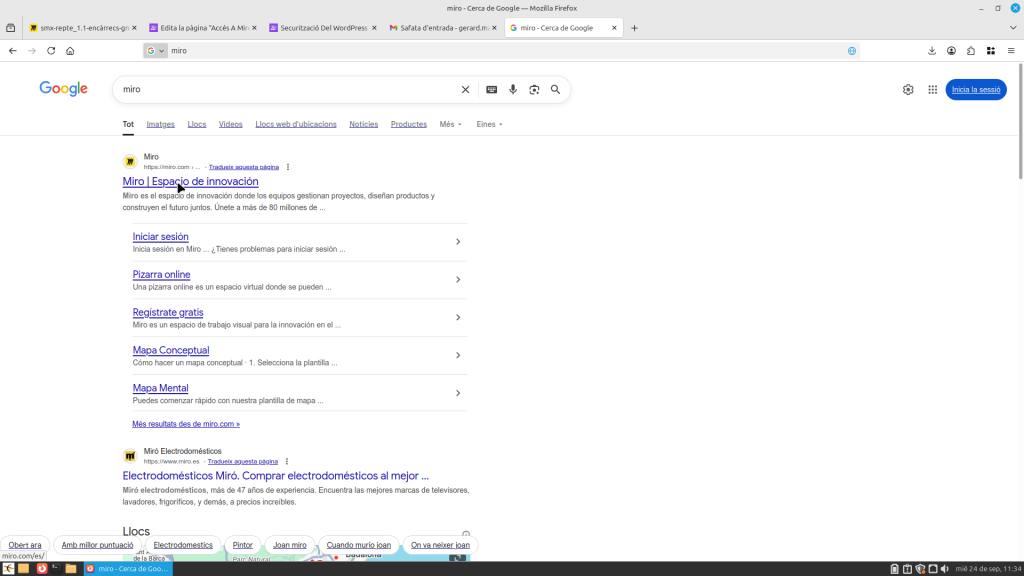1024x576 pixels.
Task: Open search by image camera icon
Action: click(x=534, y=89)
